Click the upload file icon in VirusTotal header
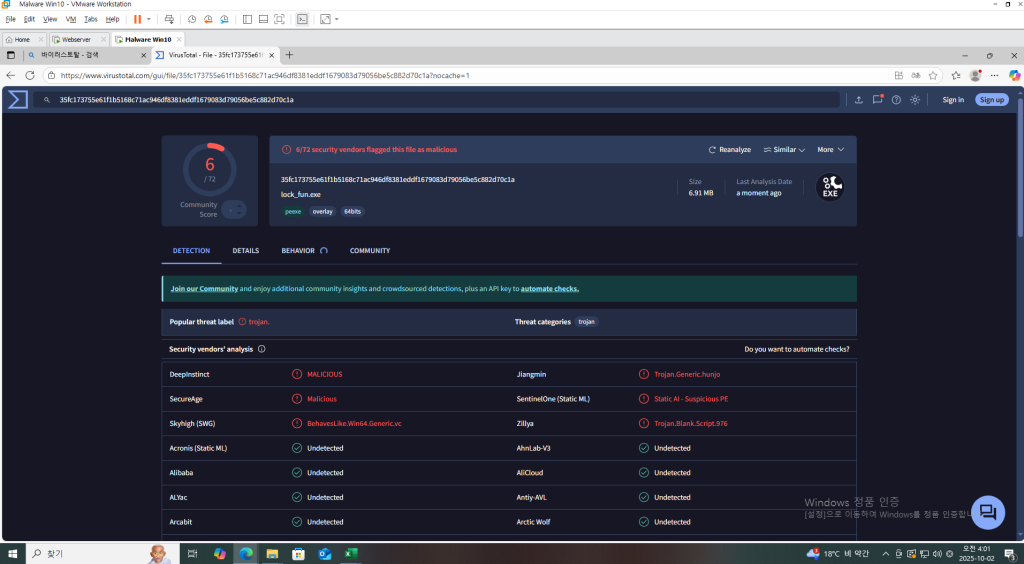The image size is (1024, 564). point(858,100)
